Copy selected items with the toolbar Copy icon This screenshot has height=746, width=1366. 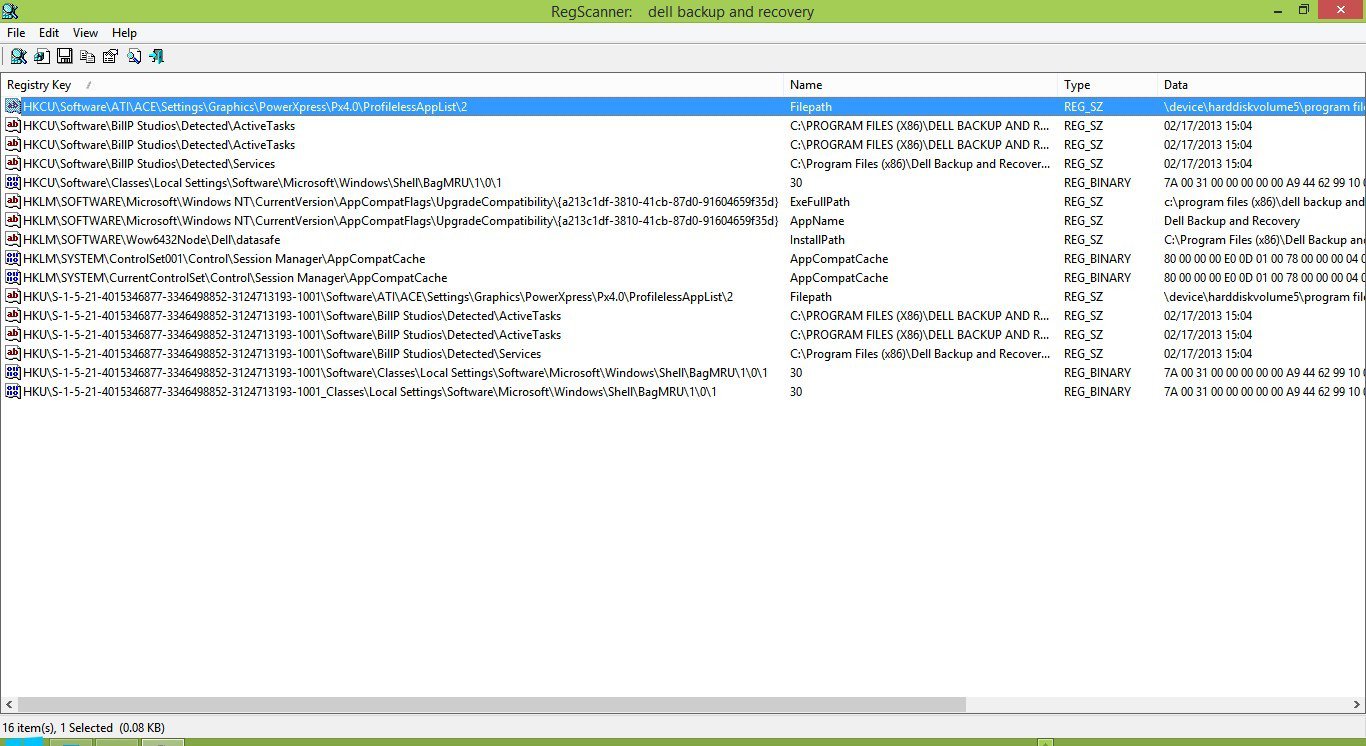[88, 56]
